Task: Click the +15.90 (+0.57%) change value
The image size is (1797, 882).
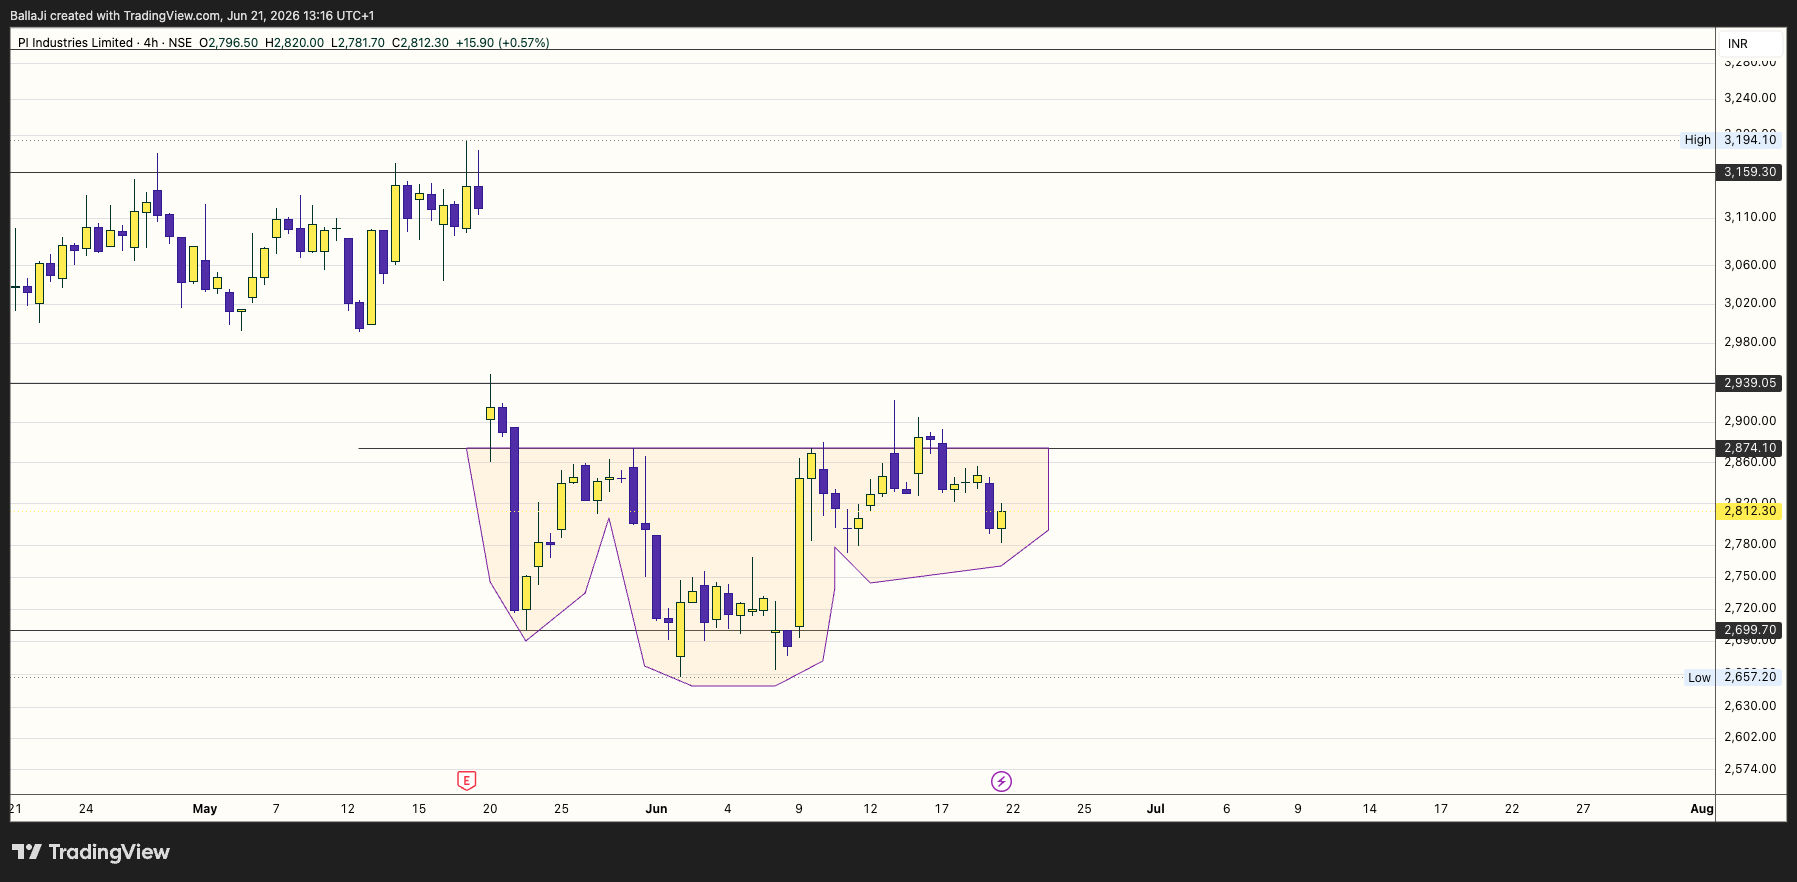Action: tap(502, 43)
